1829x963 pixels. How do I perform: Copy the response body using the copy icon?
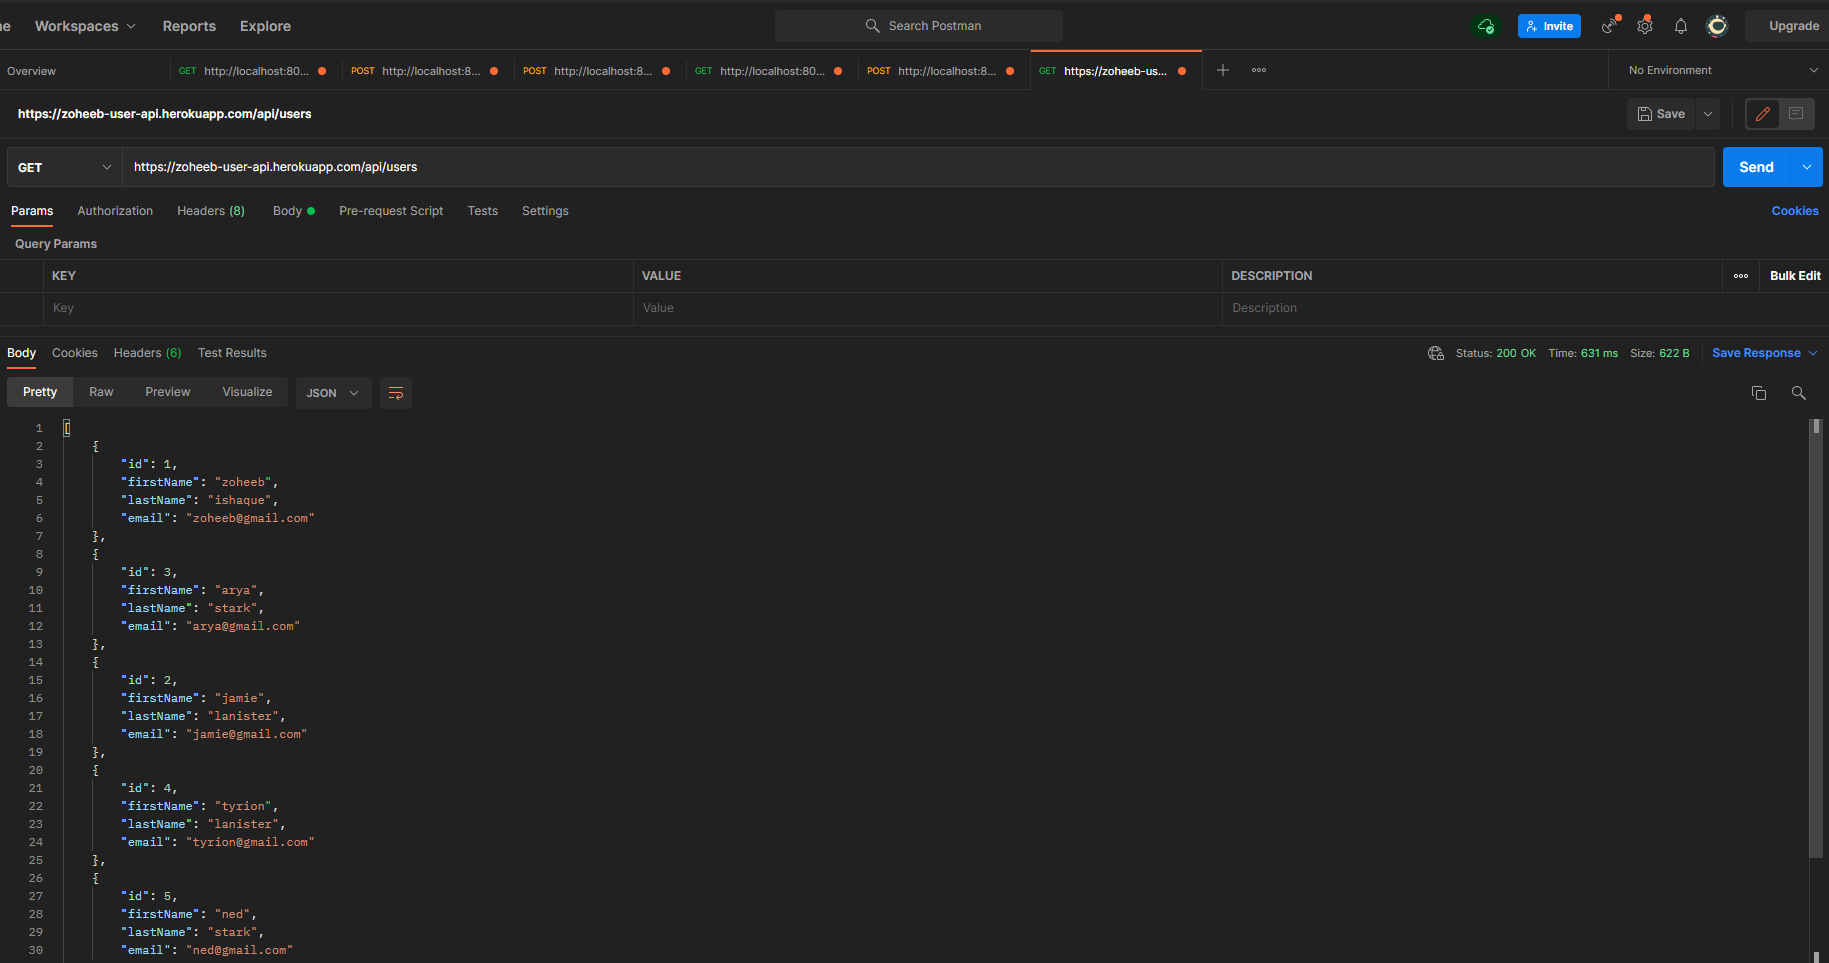(x=1759, y=393)
